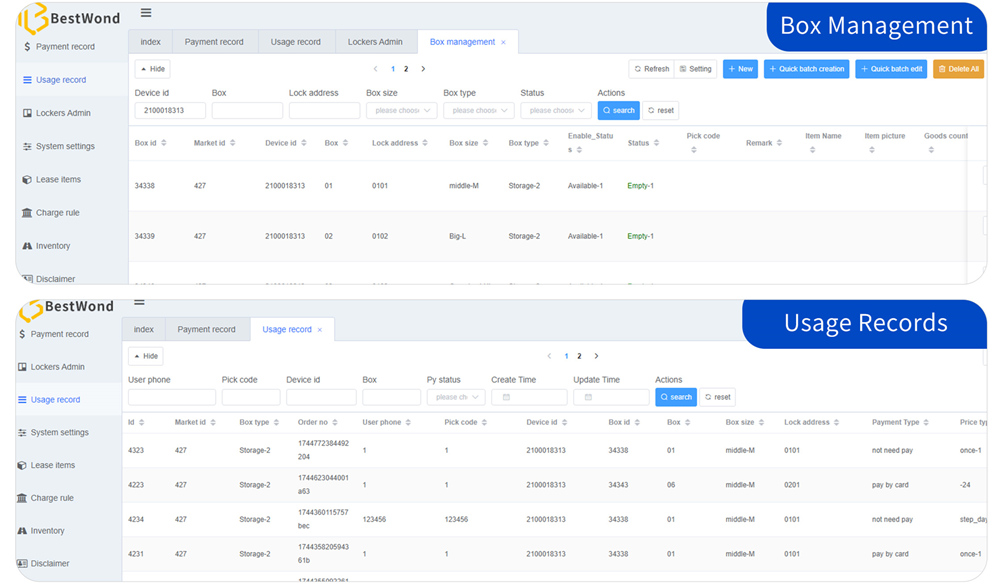This screenshot has height=587, width=1000.
Task: Switch to Payment record tab in Usage Records
Action: click(206, 329)
